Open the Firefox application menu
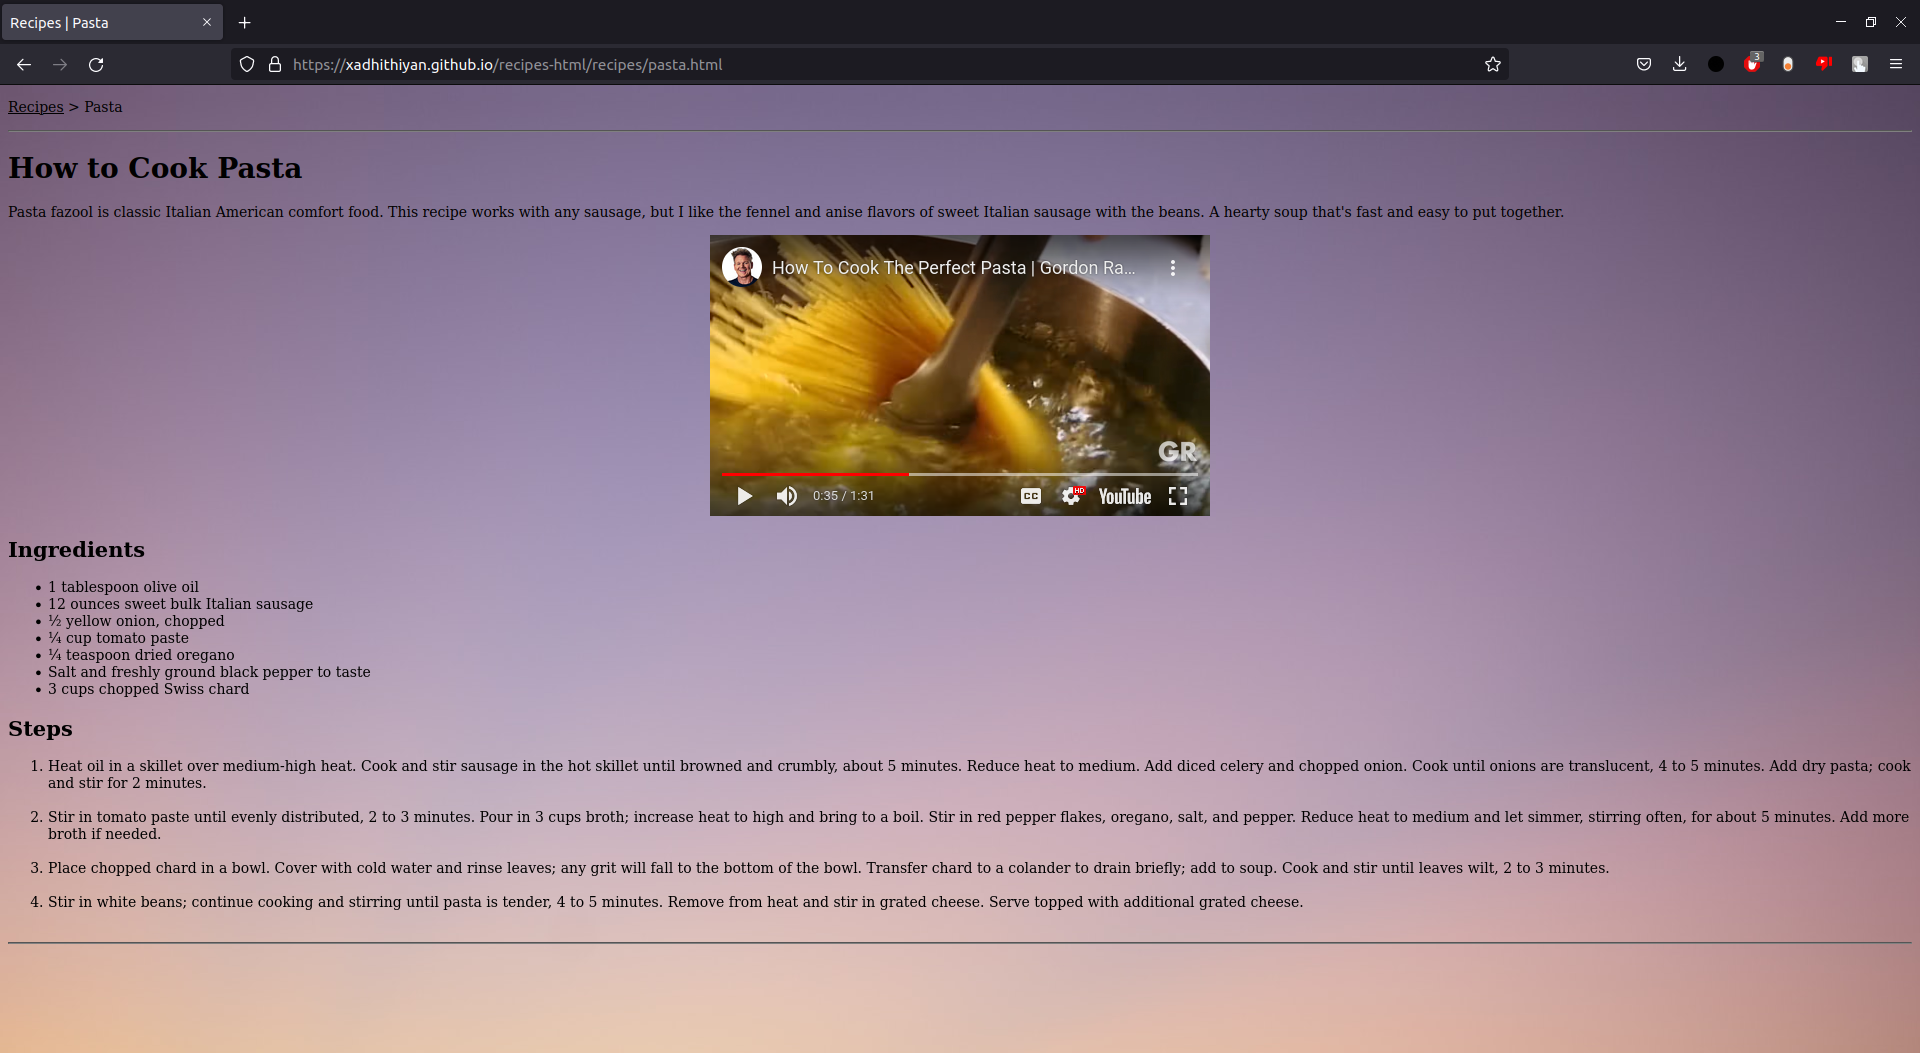The image size is (1920, 1053). pos(1896,63)
